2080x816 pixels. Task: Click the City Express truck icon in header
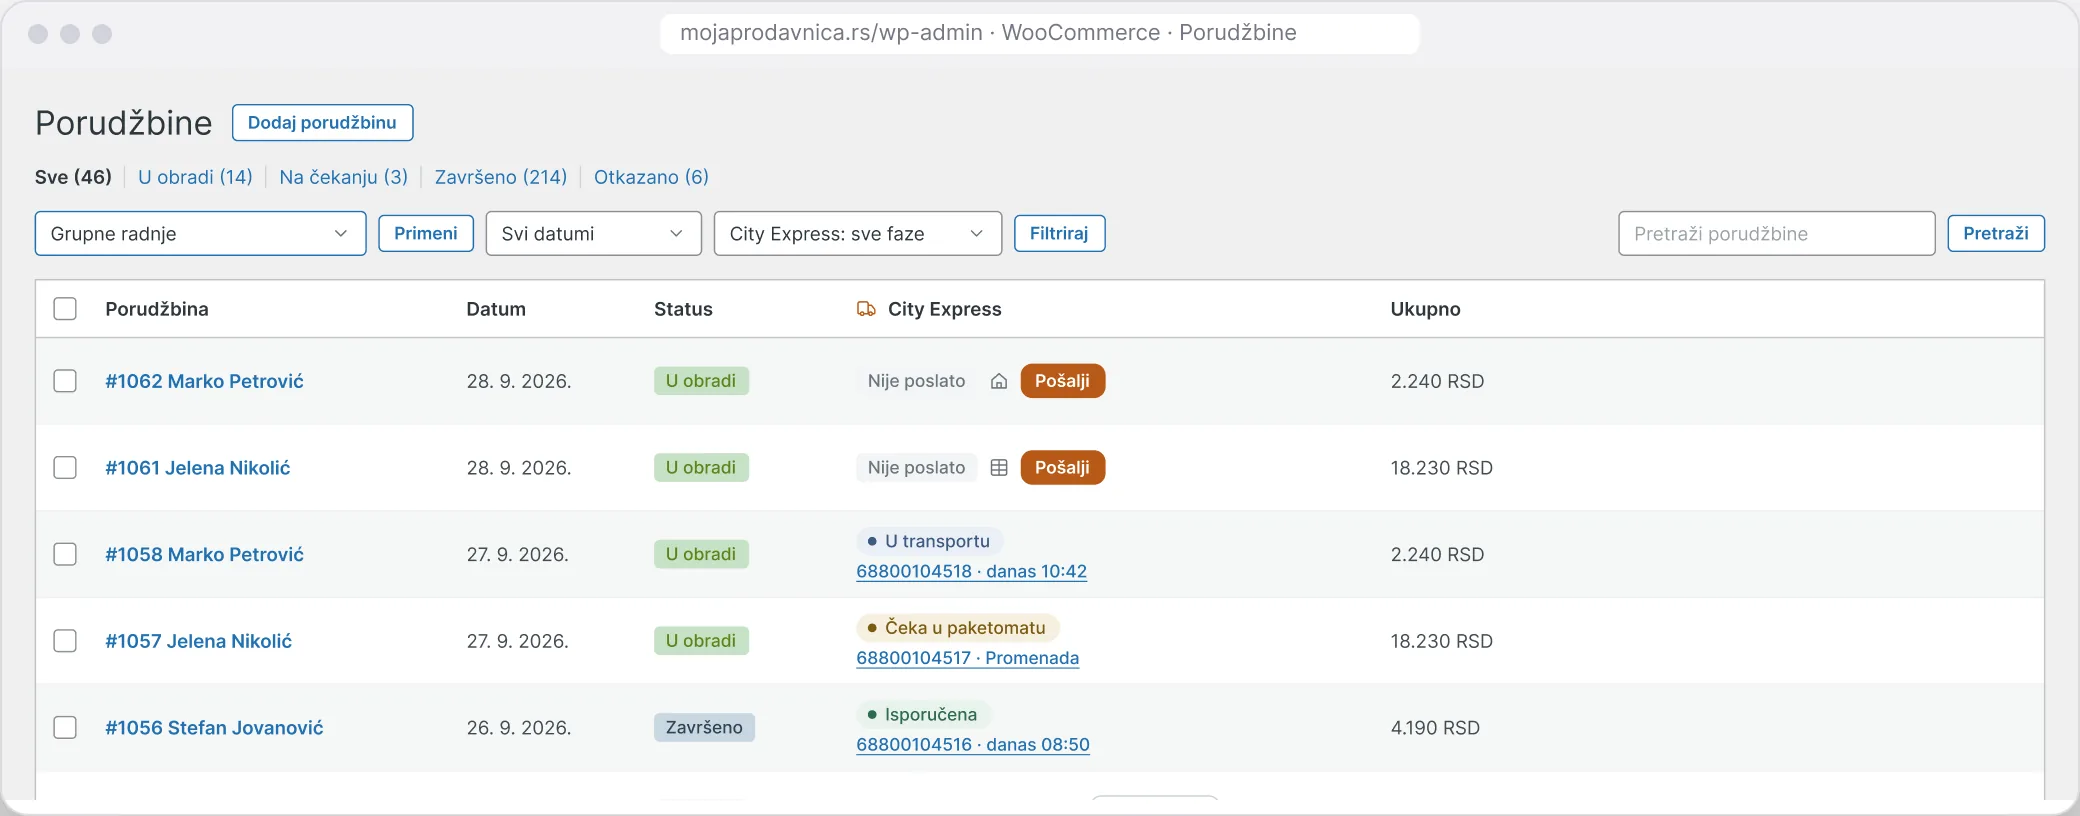(x=866, y=309)
